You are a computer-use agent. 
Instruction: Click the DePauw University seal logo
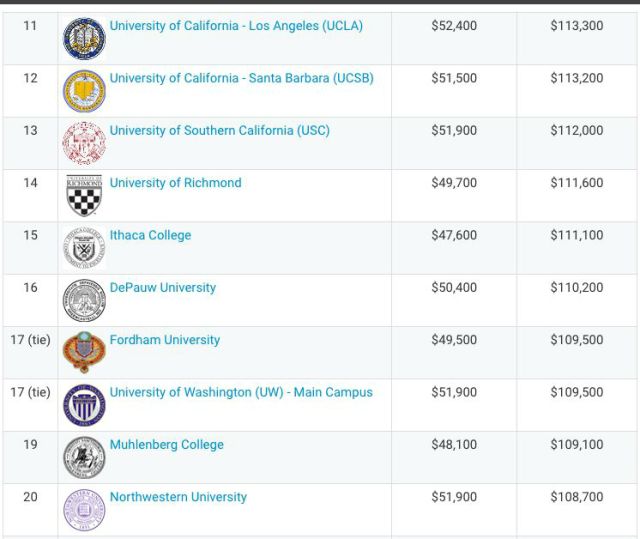coord(84,300)
